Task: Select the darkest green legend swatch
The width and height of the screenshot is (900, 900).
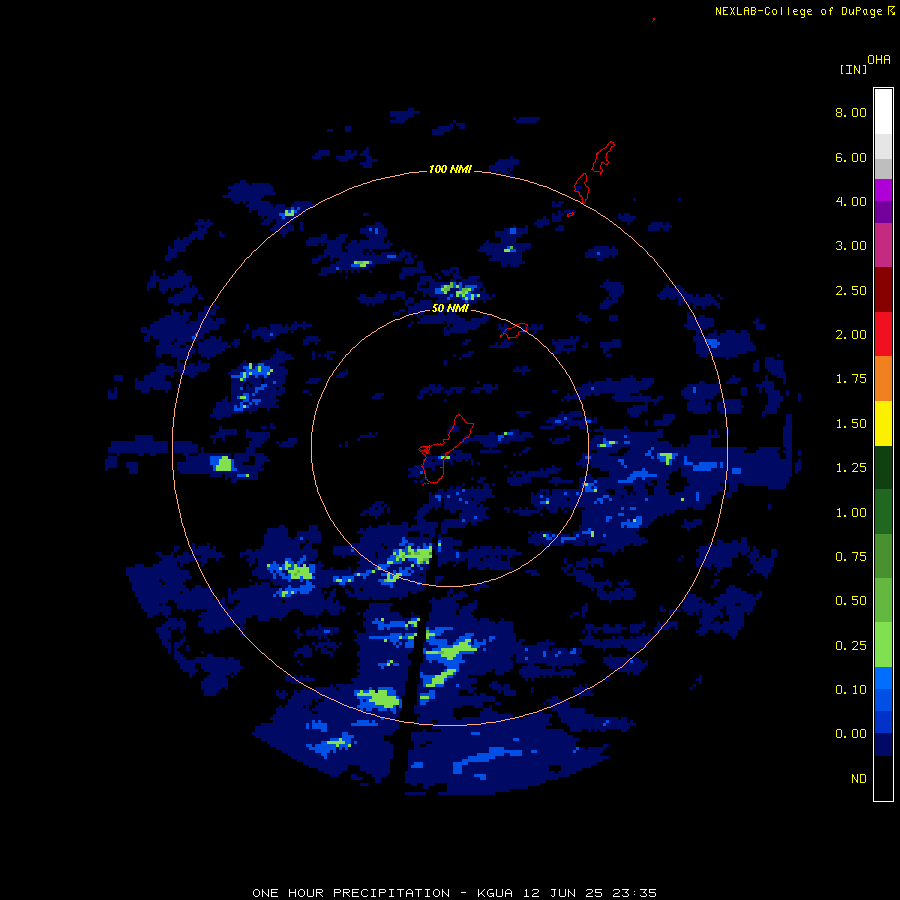Action: (x=883, y=468)
